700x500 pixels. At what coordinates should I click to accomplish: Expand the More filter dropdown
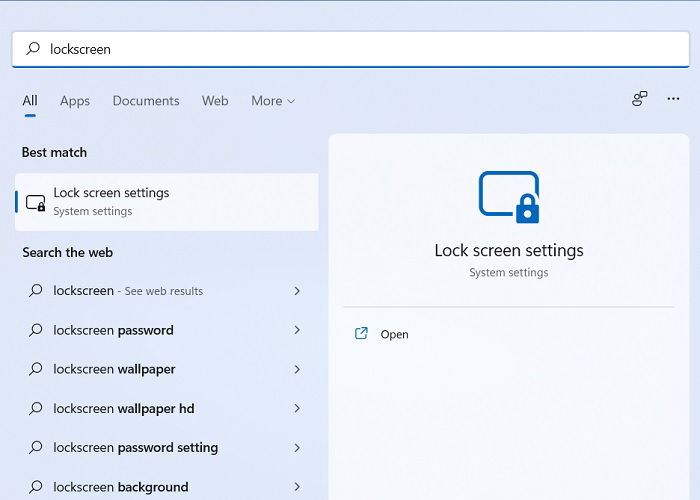[x=273, y=101]
